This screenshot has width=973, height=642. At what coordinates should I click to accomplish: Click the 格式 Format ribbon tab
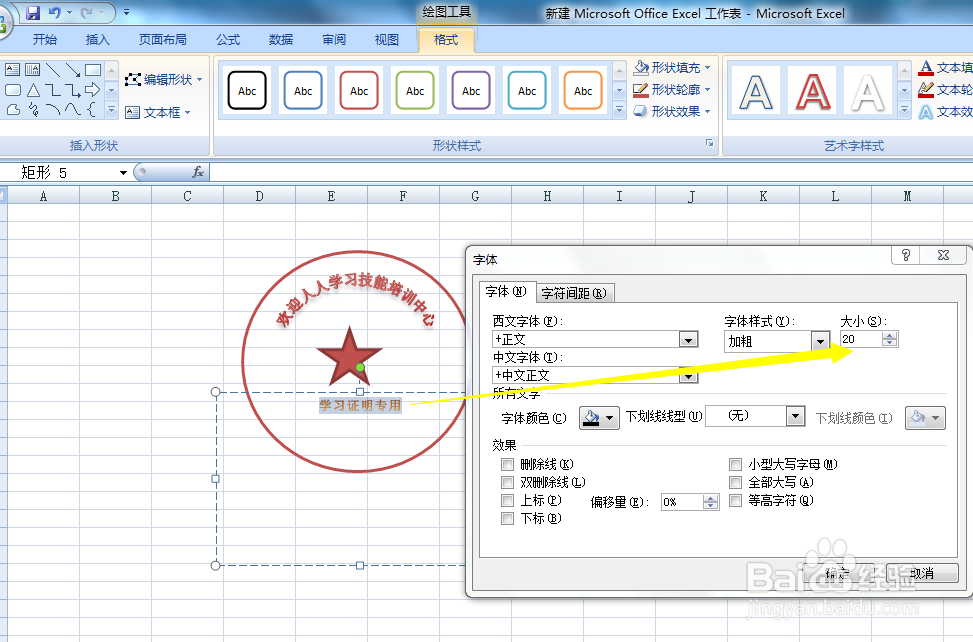click(446, 40)
